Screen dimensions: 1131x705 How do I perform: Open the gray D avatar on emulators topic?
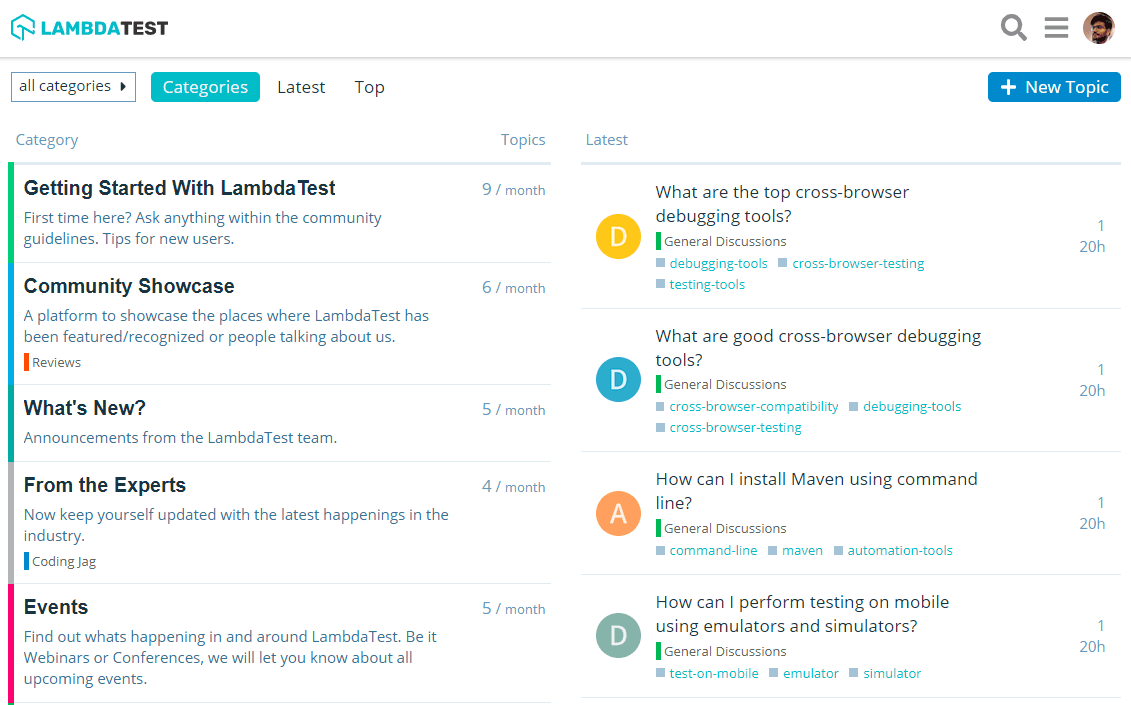click(x=617, y=635)
